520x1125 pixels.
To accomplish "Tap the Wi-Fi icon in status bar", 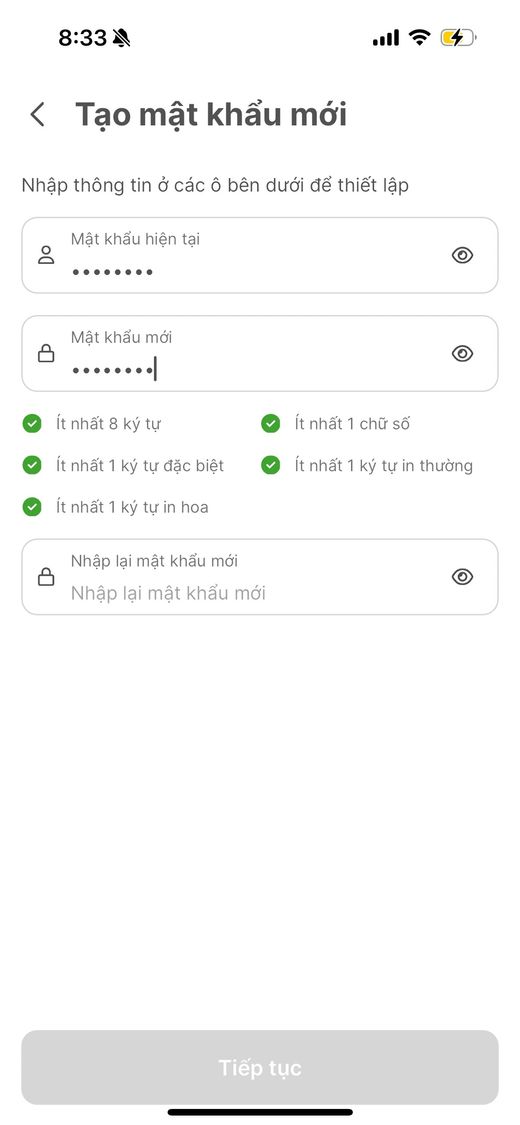I will (x=419, y=37).
